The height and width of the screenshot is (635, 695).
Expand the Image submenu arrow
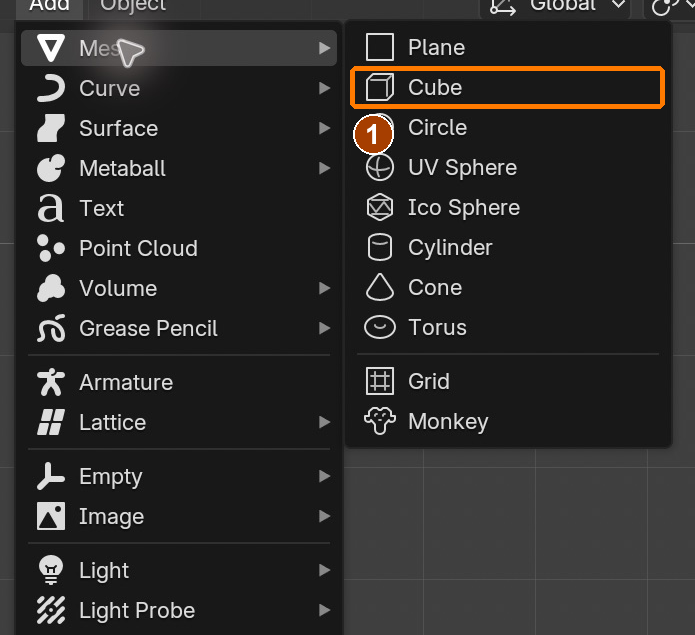click(324, 516)
